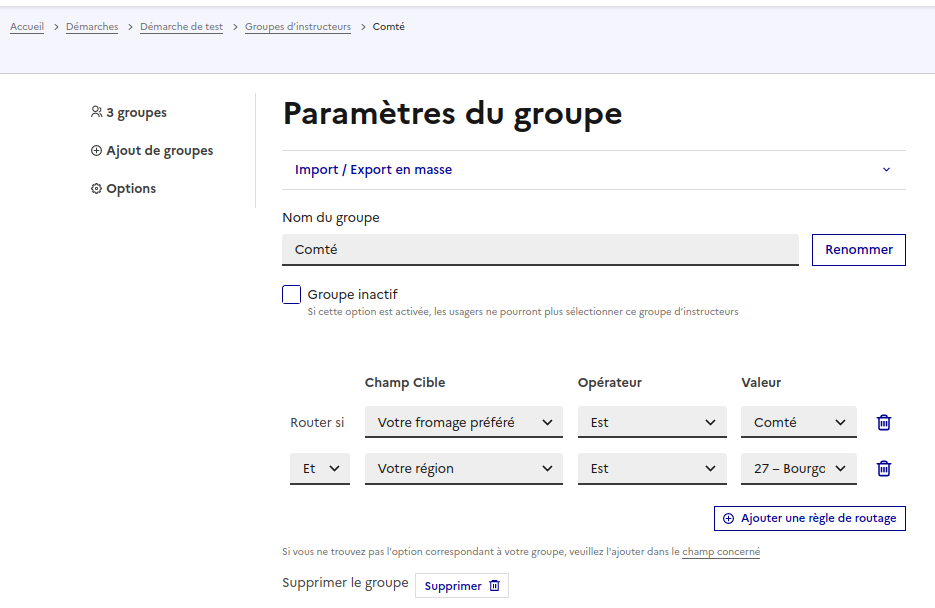This screenshot has height=608, width=935.
Task: Click the trash icon in Supprimer button
Action: (494, 586)
